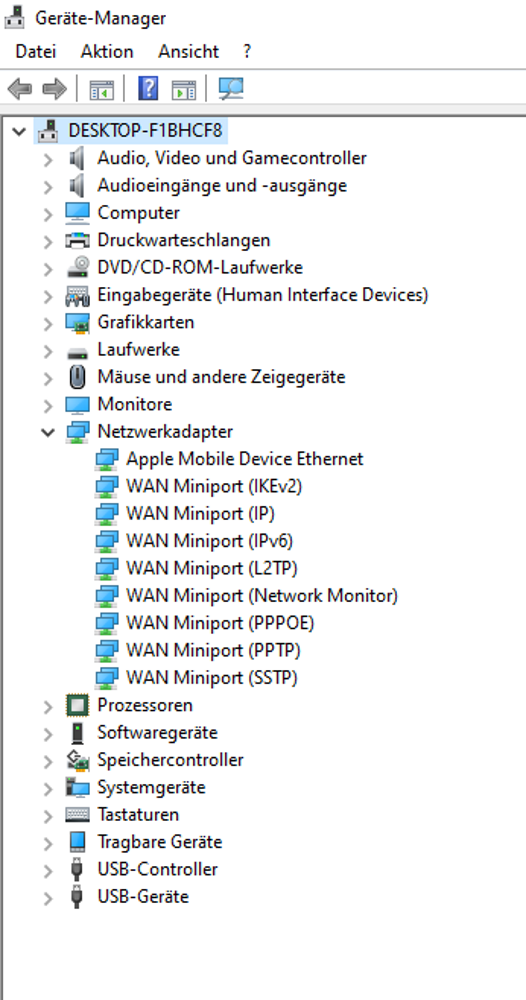This screenshot has height=1000, width=526.
Task: Select WAN Miniport (Network Monitor) entry
Action: [x=262, y=596]
